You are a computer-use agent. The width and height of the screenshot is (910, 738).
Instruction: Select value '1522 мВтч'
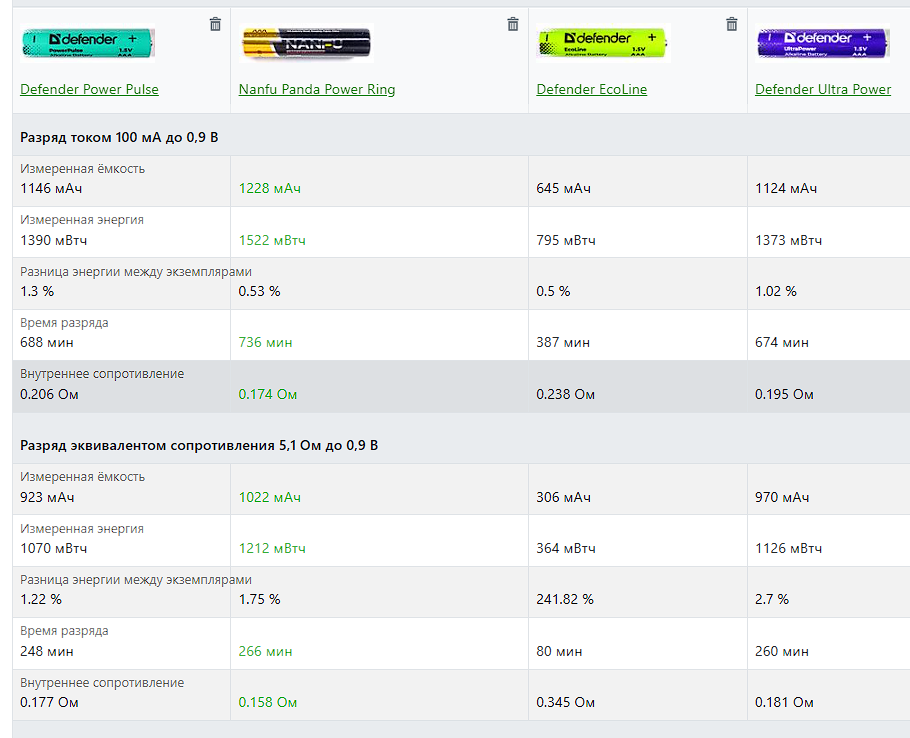(272, 240)
